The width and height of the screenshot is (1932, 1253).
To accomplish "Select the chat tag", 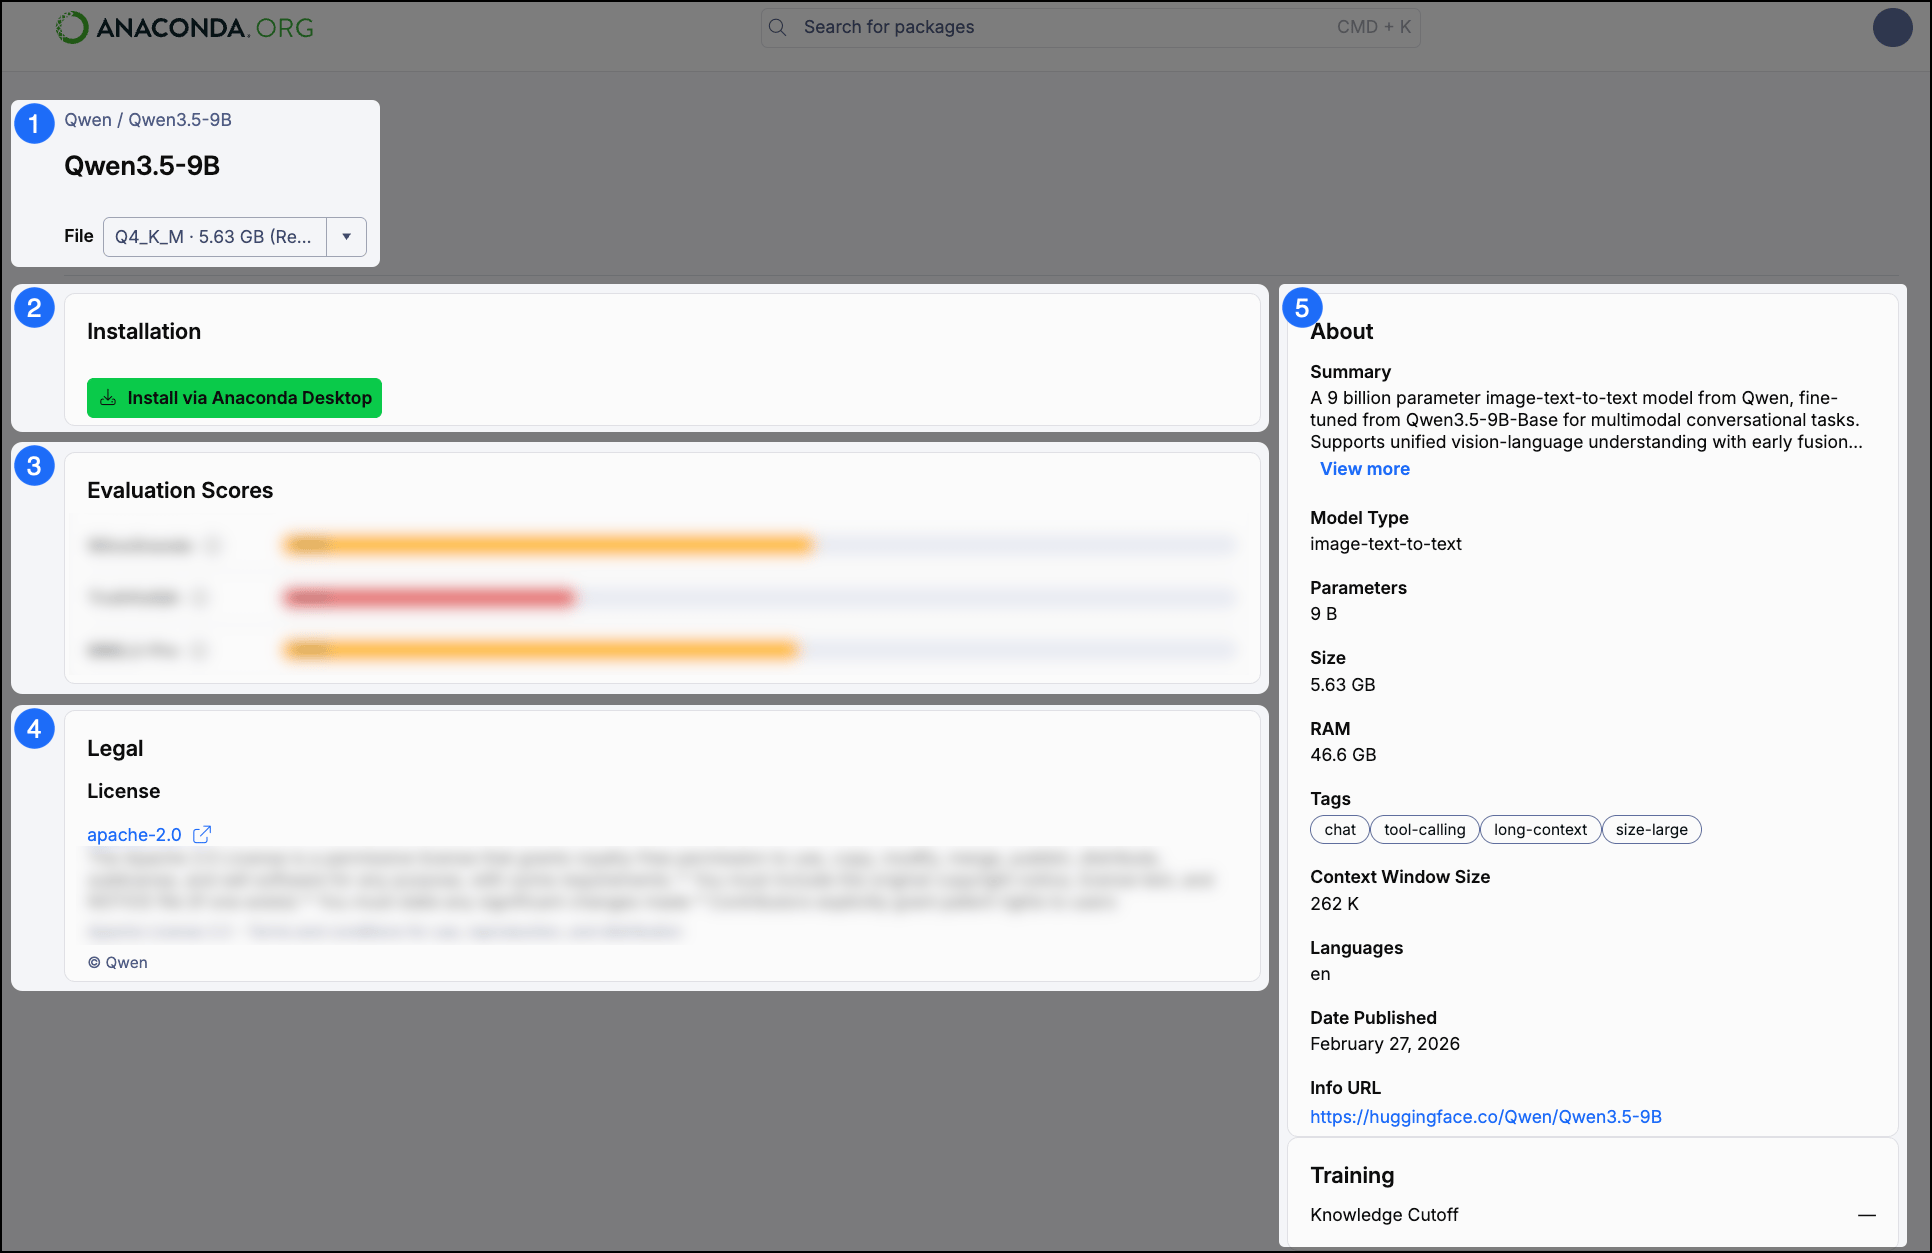I will tap(1340, 830).
